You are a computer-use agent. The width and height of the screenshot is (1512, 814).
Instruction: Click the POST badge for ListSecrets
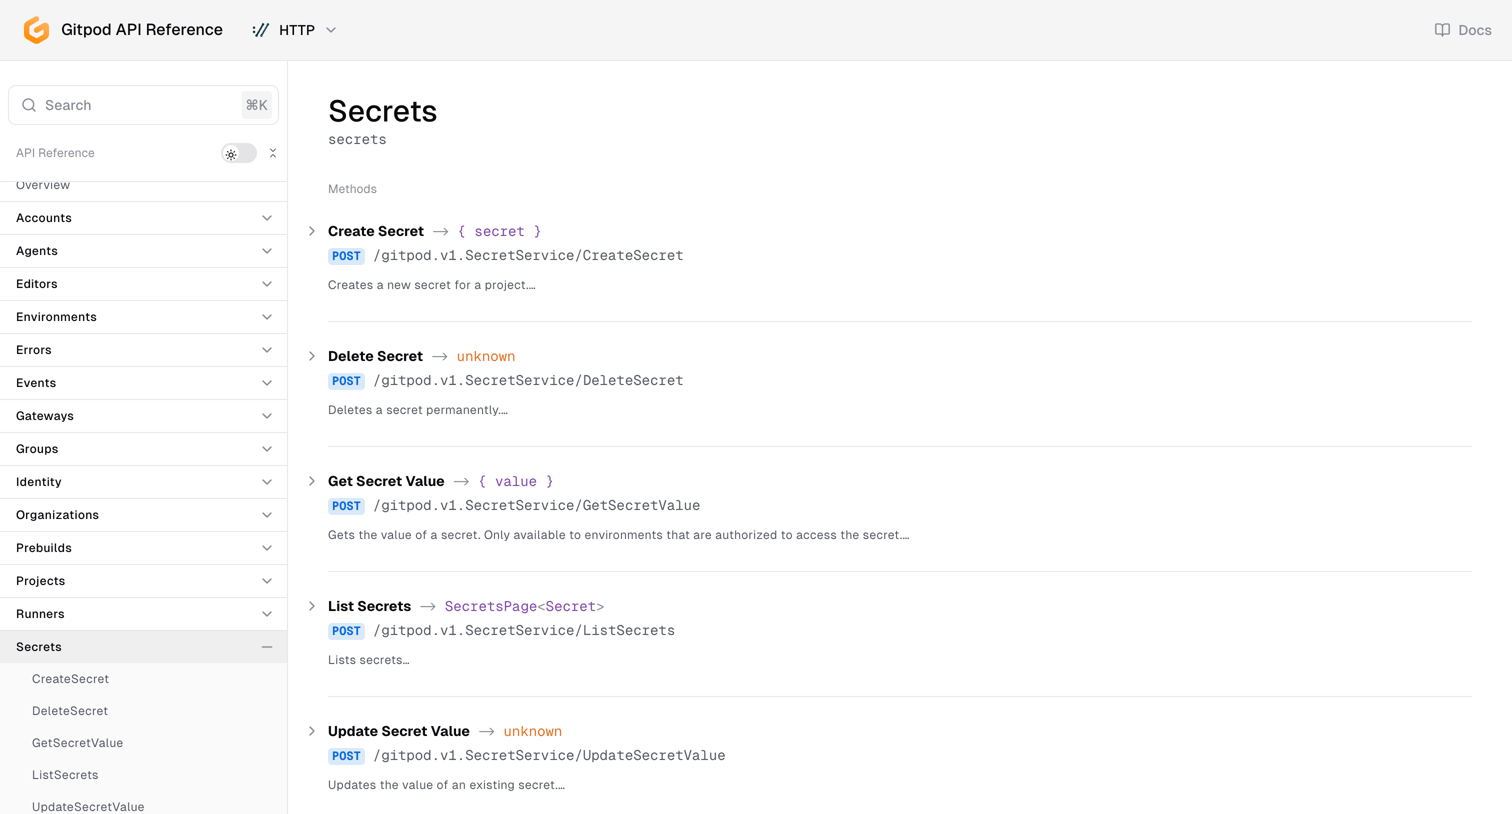click(x=346, y=631)
